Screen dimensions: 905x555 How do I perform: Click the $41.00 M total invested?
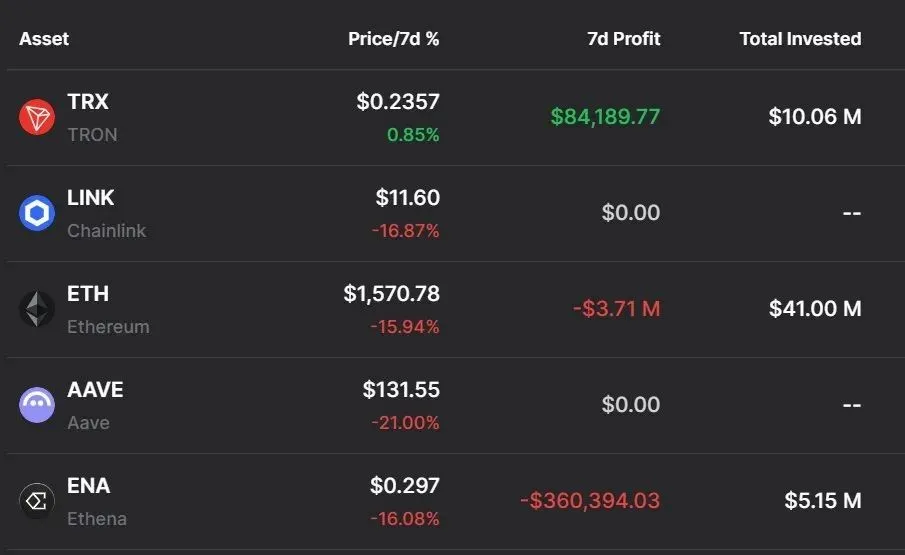pyautogui.click(x=815, y=309)
